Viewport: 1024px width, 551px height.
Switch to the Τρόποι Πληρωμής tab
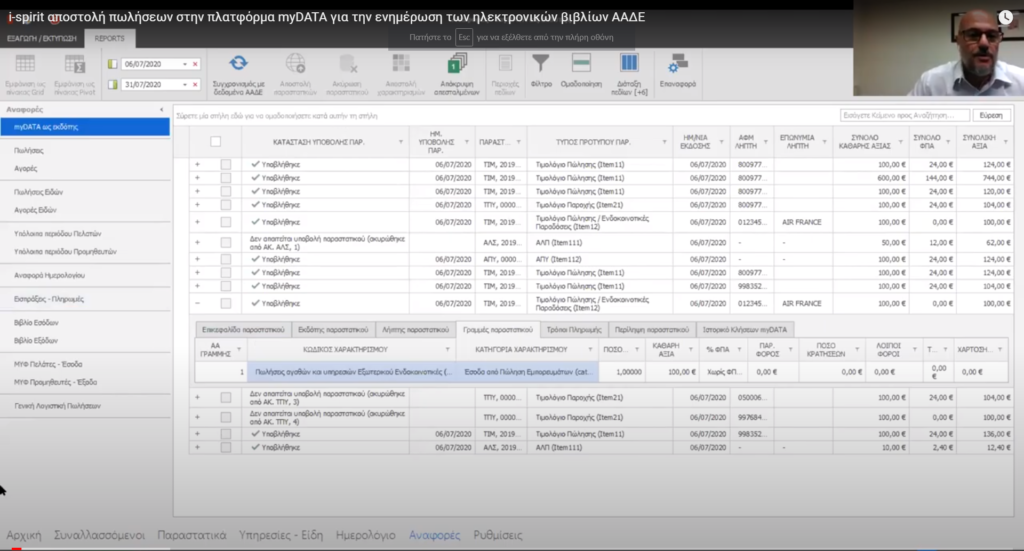click(x=575, y=329)
